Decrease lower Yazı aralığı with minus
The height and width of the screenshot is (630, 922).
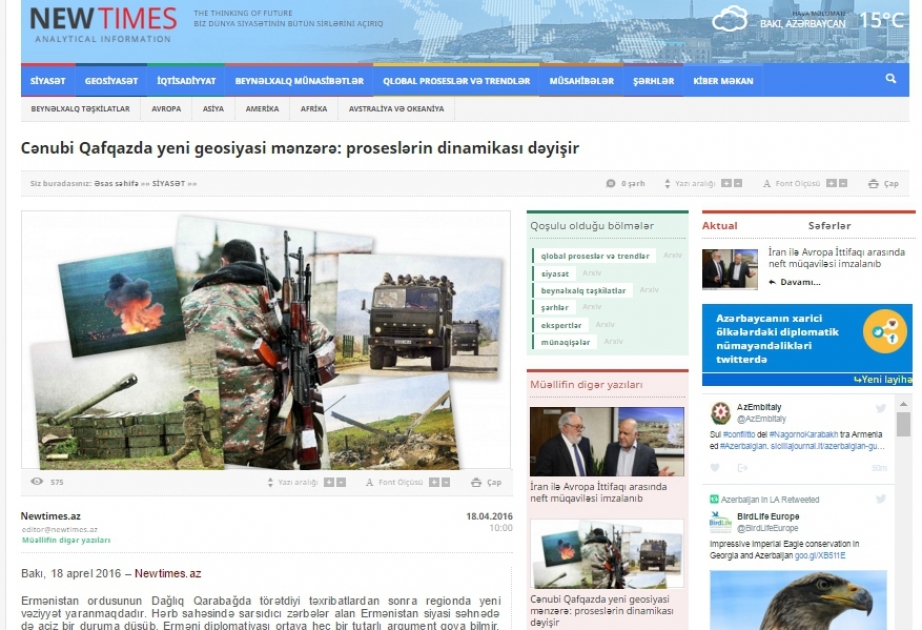(x=340, y=482)
